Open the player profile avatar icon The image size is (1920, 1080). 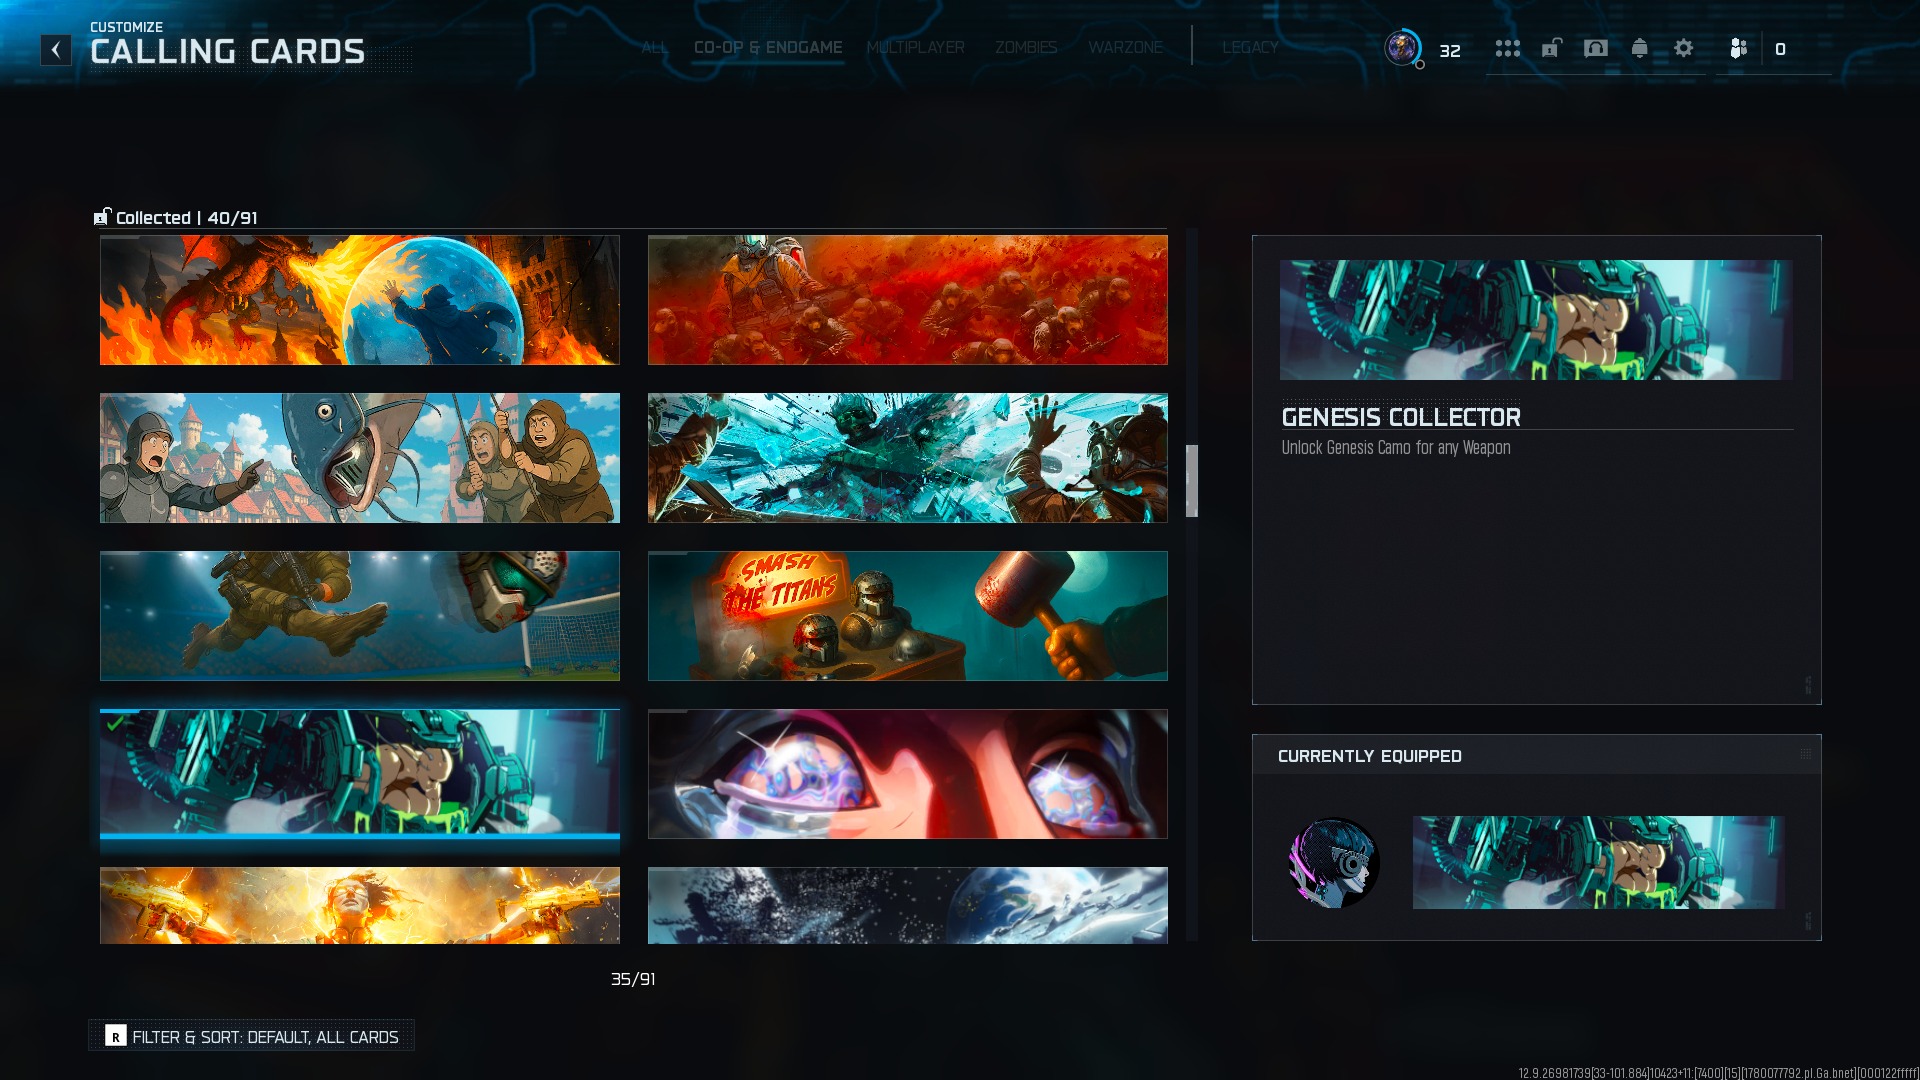(x=1402, y=48)
